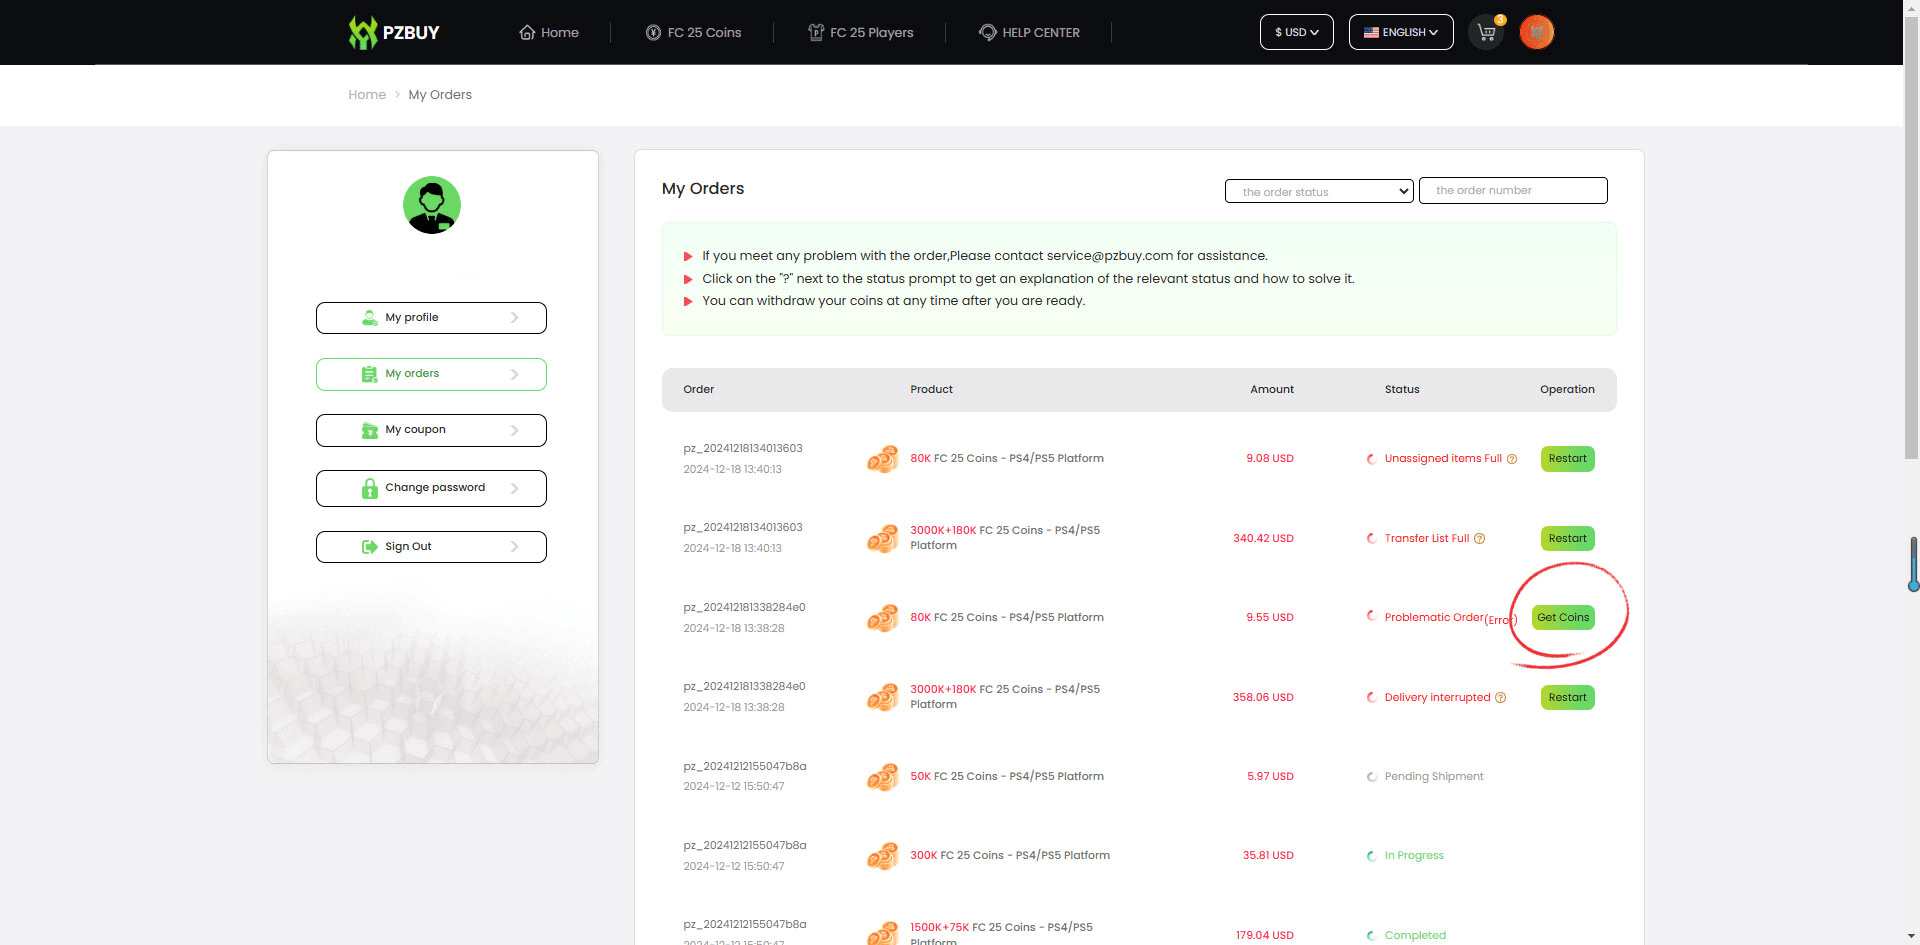The height and width of the screenshot is (945, 1920).
Task: Click the orange user avatar in header
Action: [x=1537, y=32]
